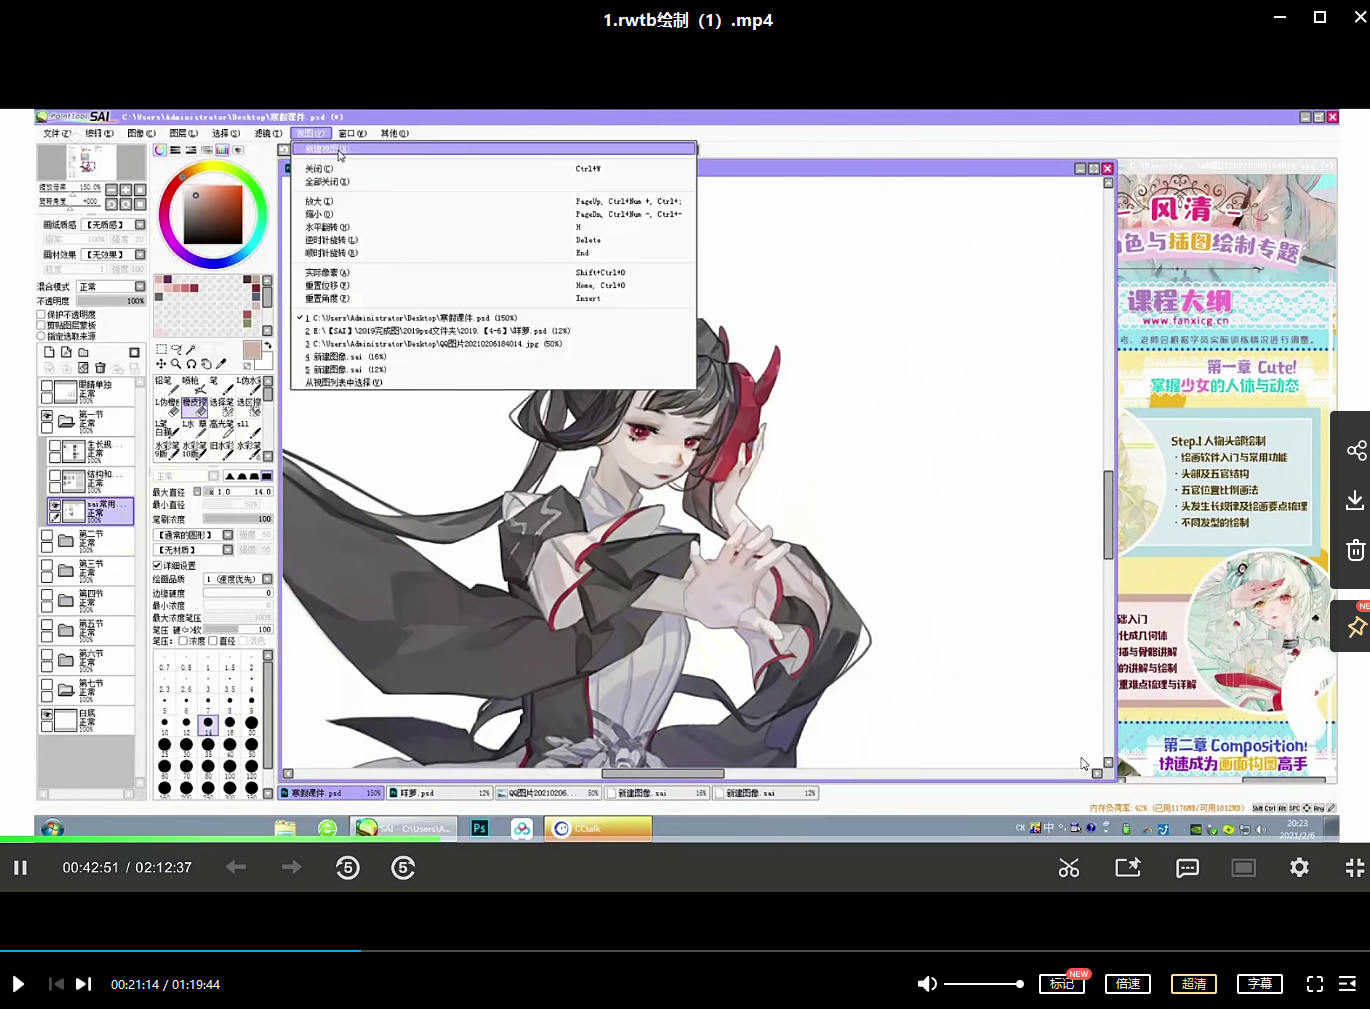The width and height of the screenshot is (1370, 1009).
Task: Choose 水平翻转 from the view menu
Action: 326,227
